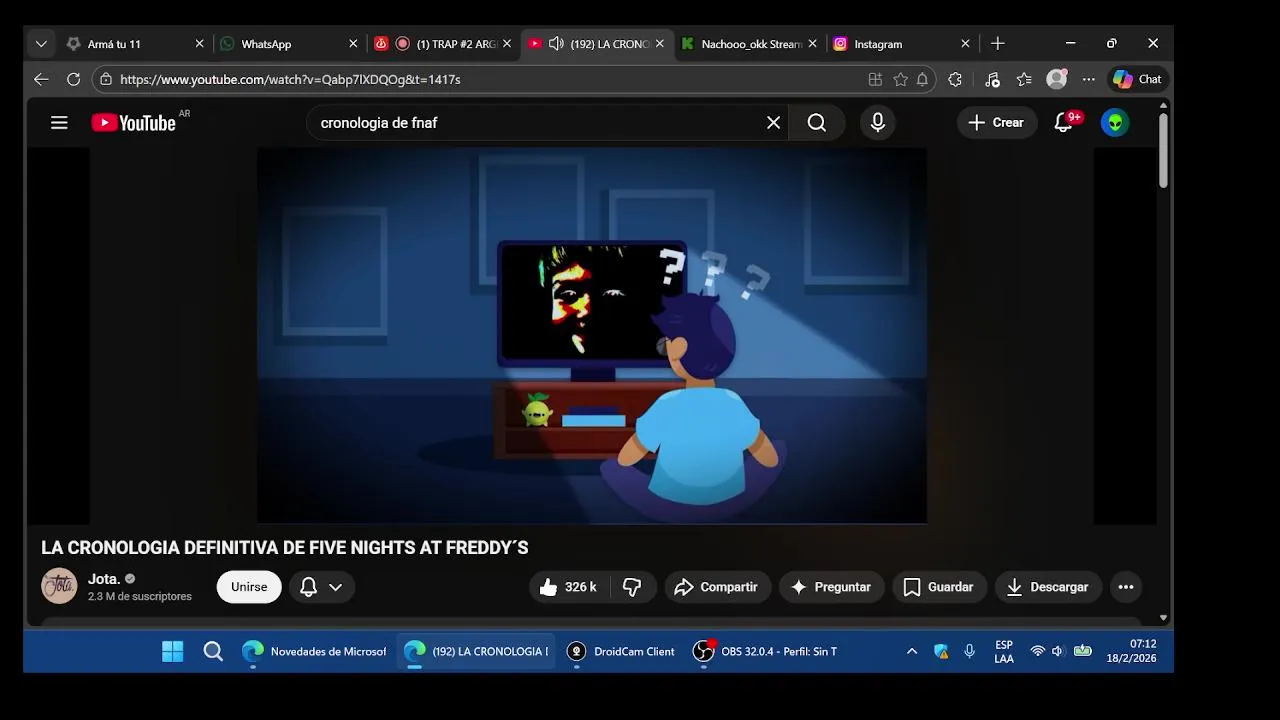Reload the page in the browser
The image size is (1280, 720).
tap(73, 79)
